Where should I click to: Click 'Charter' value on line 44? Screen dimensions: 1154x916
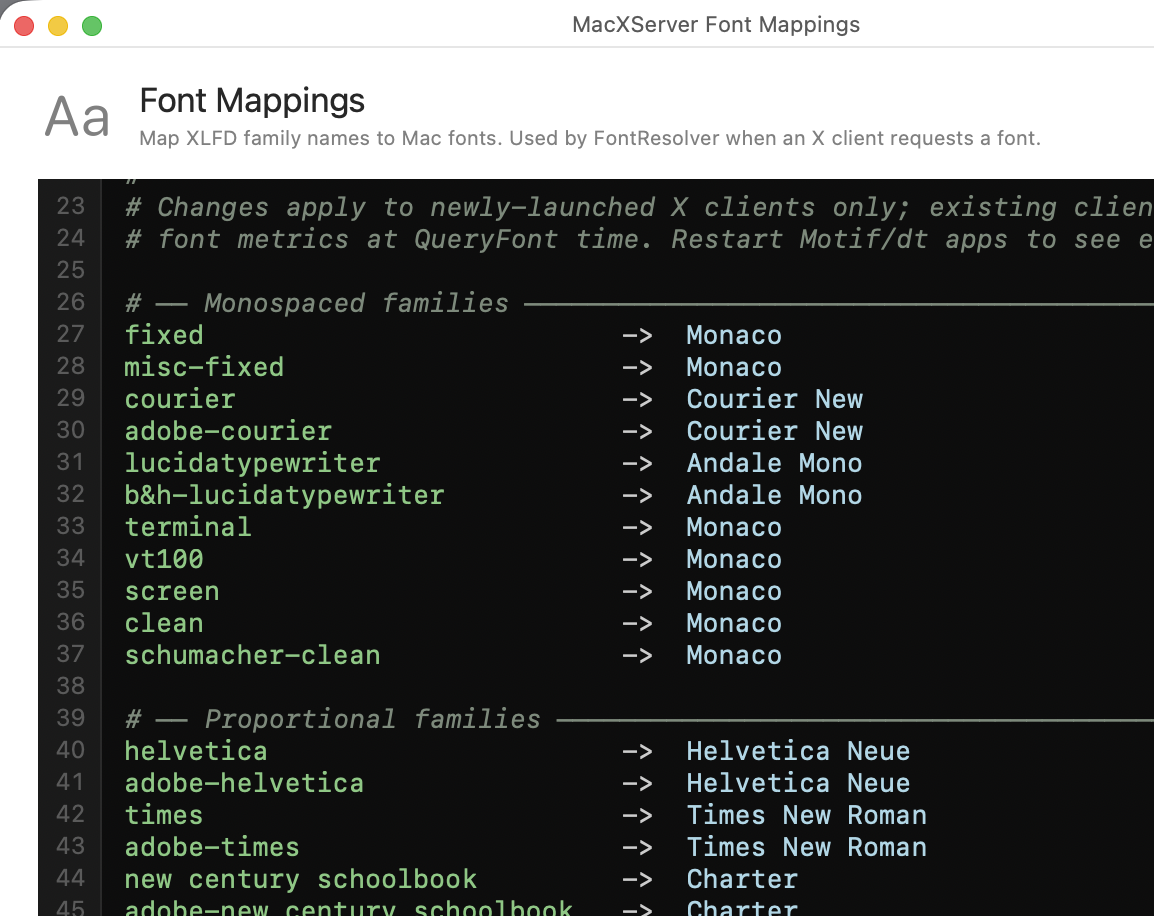(x=742, y=879)
